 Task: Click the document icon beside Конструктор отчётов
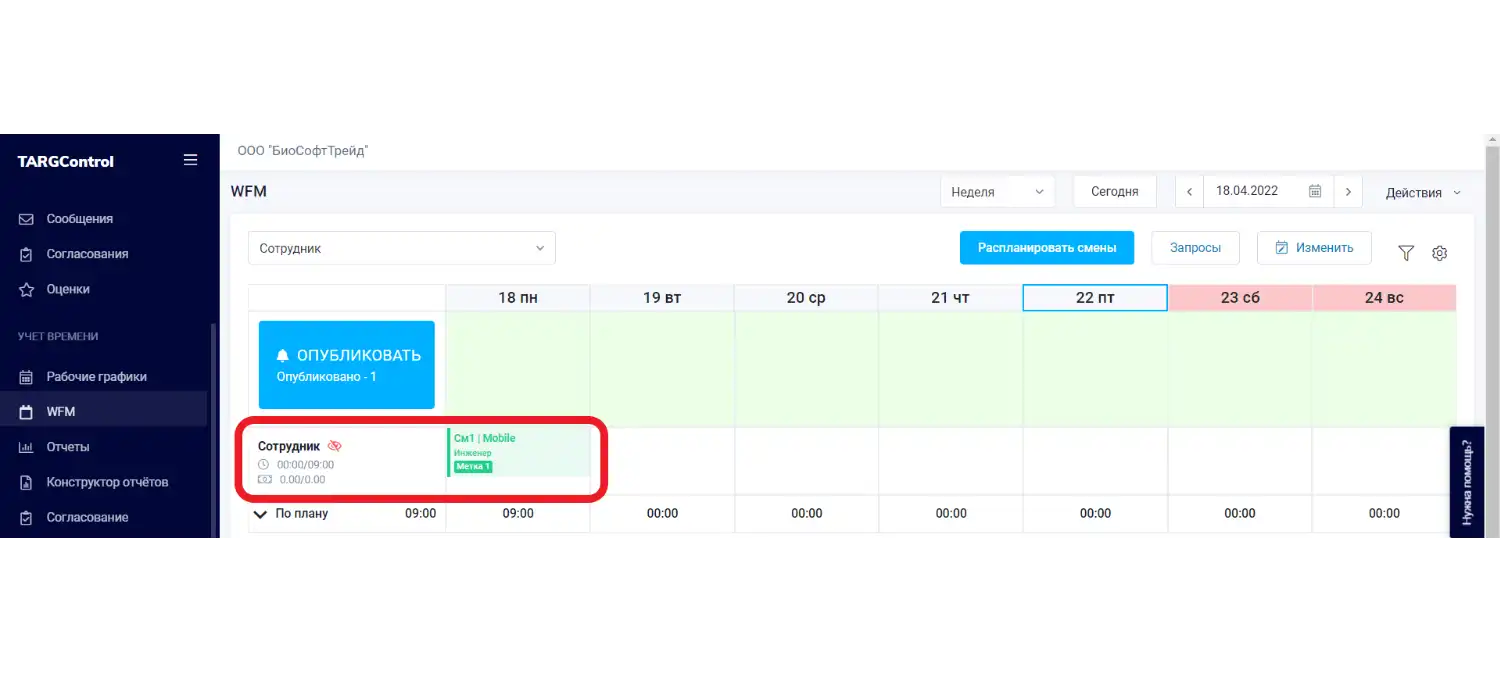click(27, 482)
